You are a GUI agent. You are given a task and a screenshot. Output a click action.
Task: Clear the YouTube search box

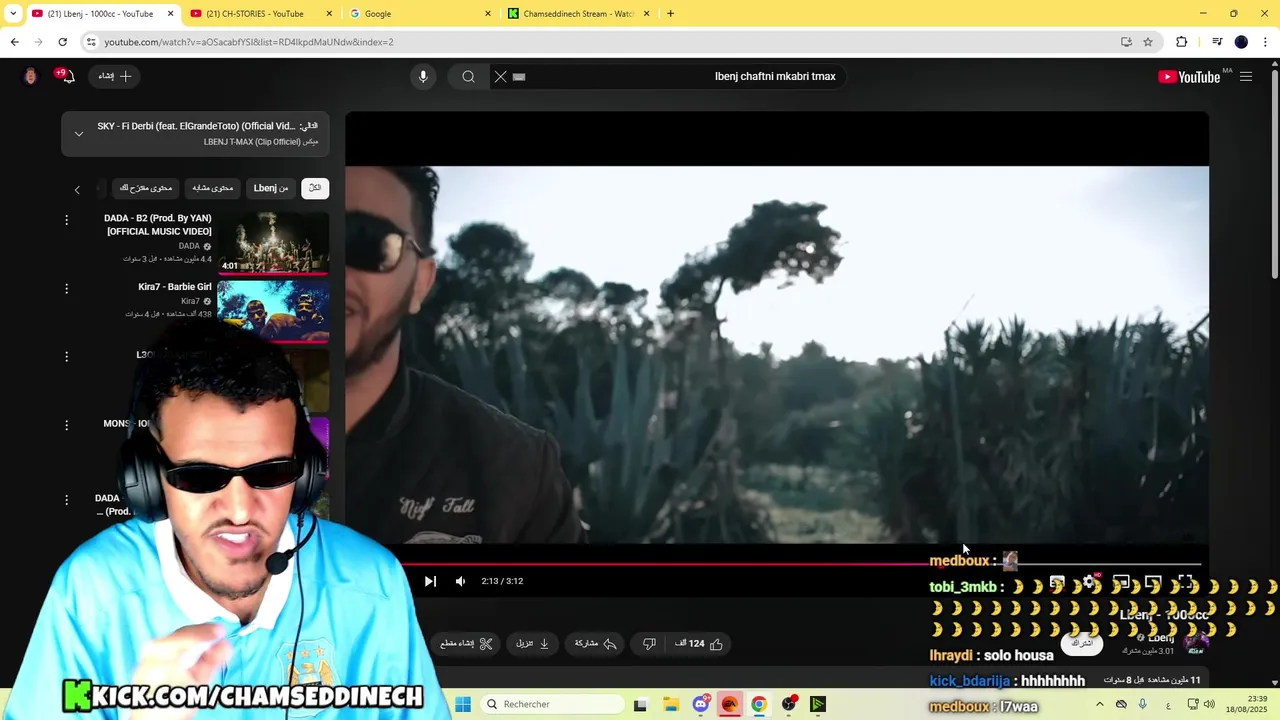pyautogui.click(x=501, y=77)
